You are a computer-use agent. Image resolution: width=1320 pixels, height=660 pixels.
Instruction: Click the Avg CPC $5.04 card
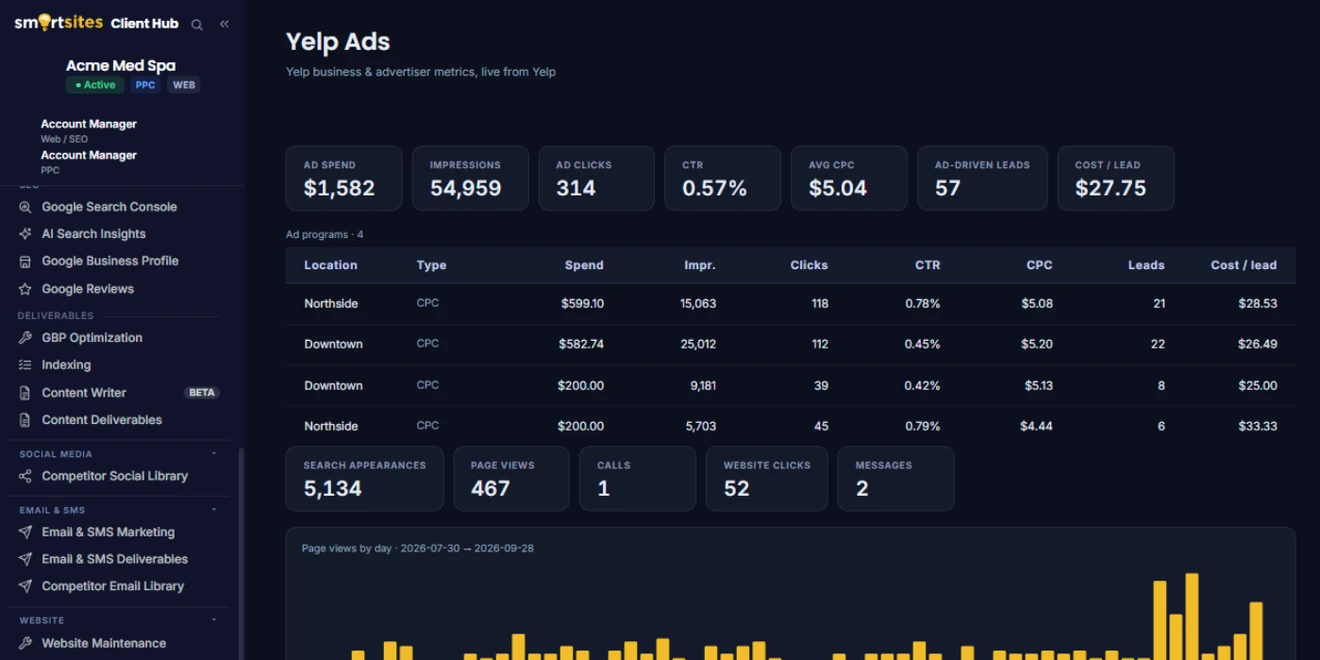point(849,178)
